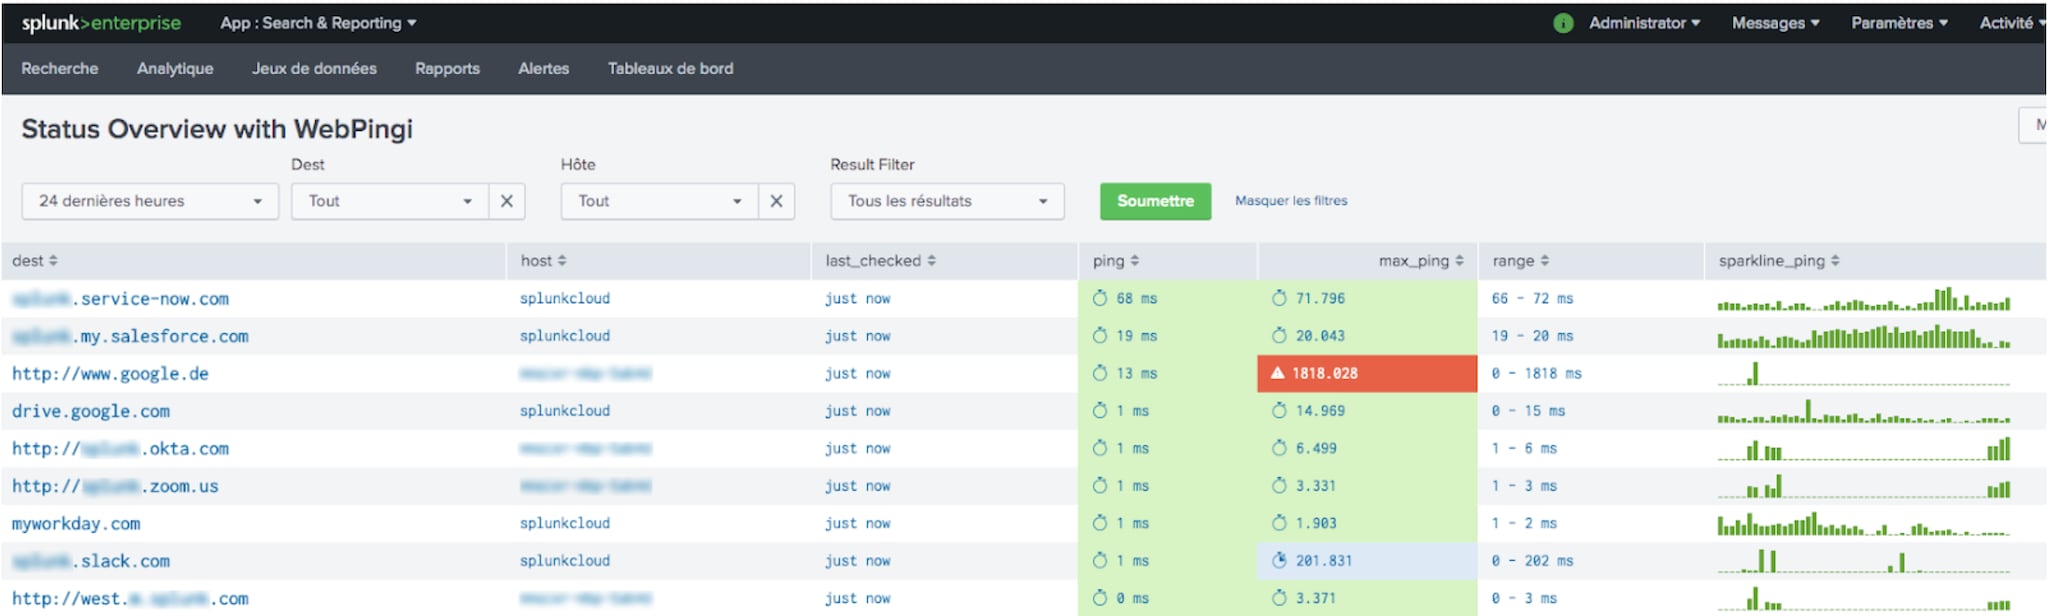
Task: Click stopwatch icon beside 20.043 max ping
Action: pyautogui.click(x=1279, y=336)
